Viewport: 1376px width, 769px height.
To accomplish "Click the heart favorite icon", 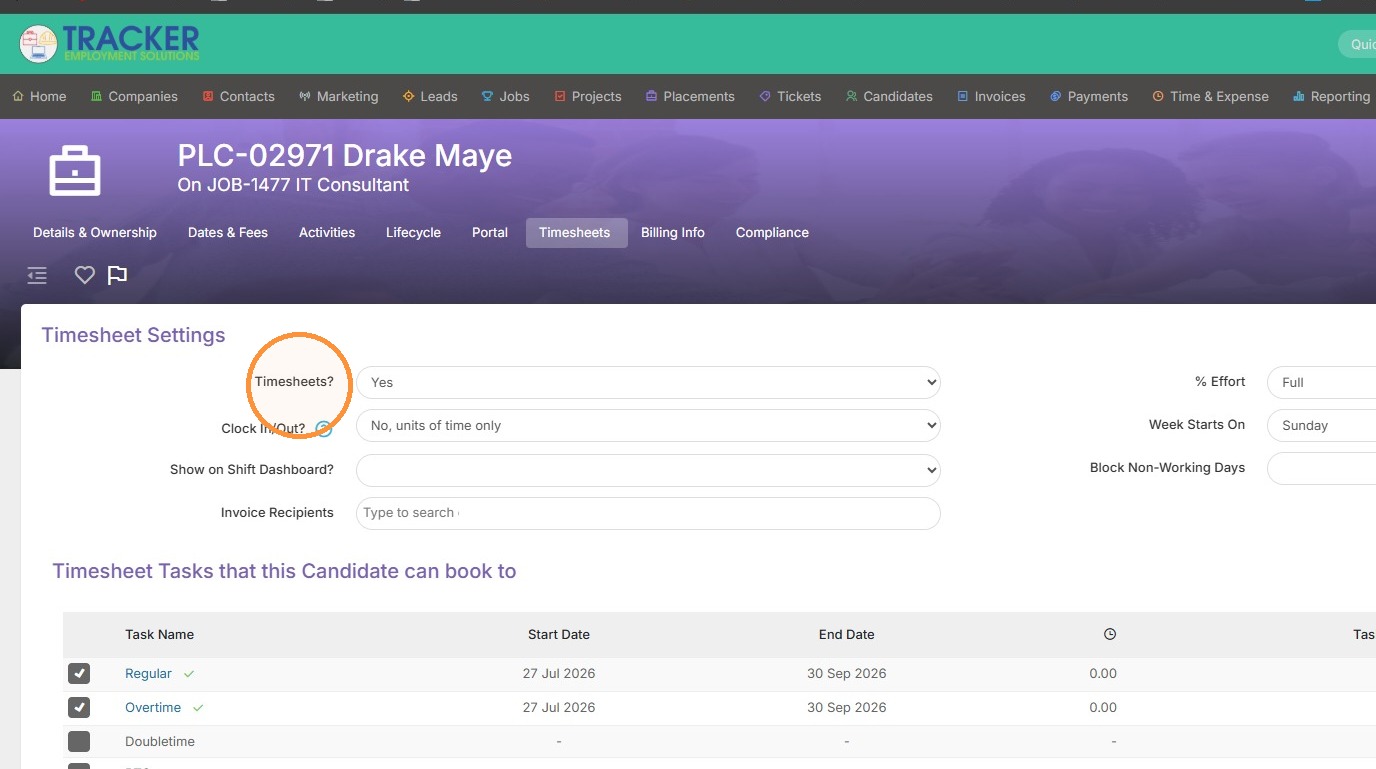I will click(85, 275).
